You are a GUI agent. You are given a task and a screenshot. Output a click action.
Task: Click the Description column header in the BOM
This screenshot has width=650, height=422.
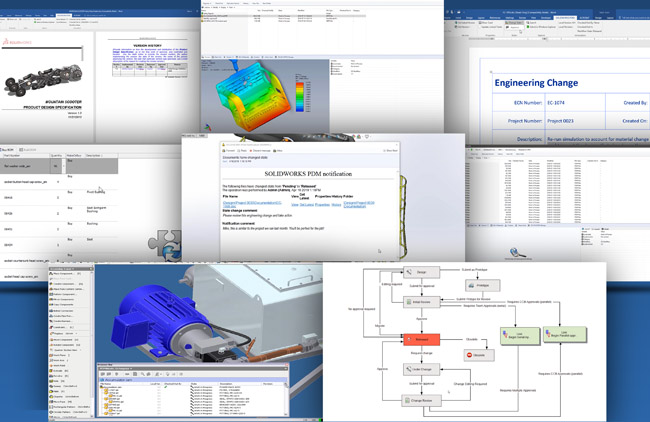pyautogui.click(x=101, y=155)
